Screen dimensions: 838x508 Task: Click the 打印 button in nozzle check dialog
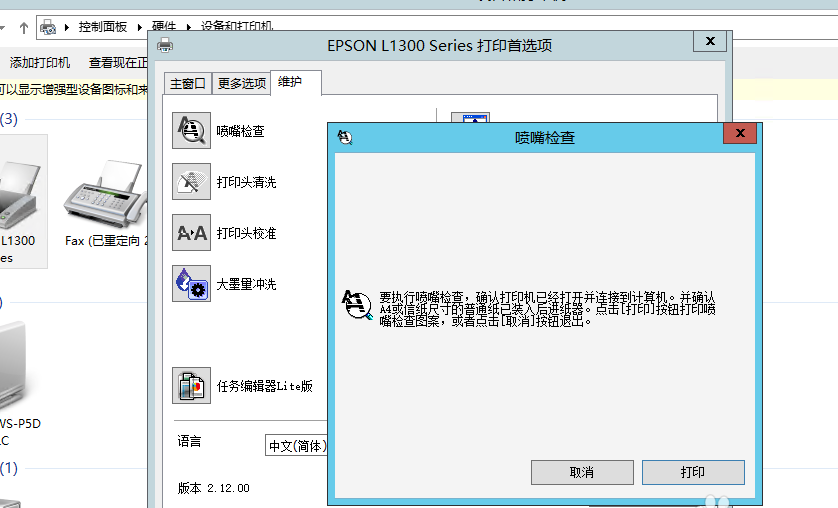click(x=693, y=472)
